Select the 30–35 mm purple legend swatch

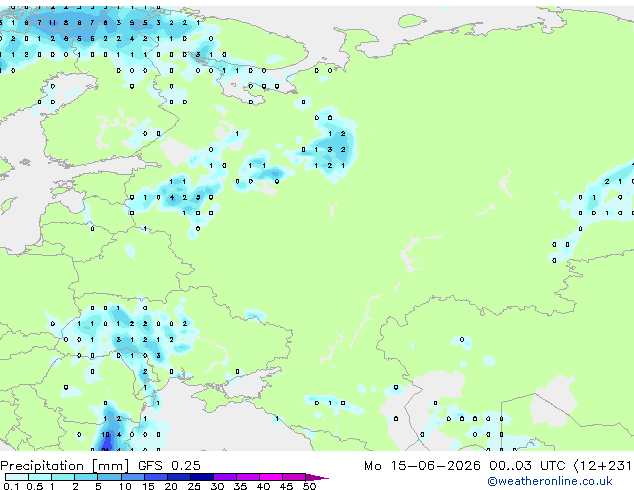point(224,477)
